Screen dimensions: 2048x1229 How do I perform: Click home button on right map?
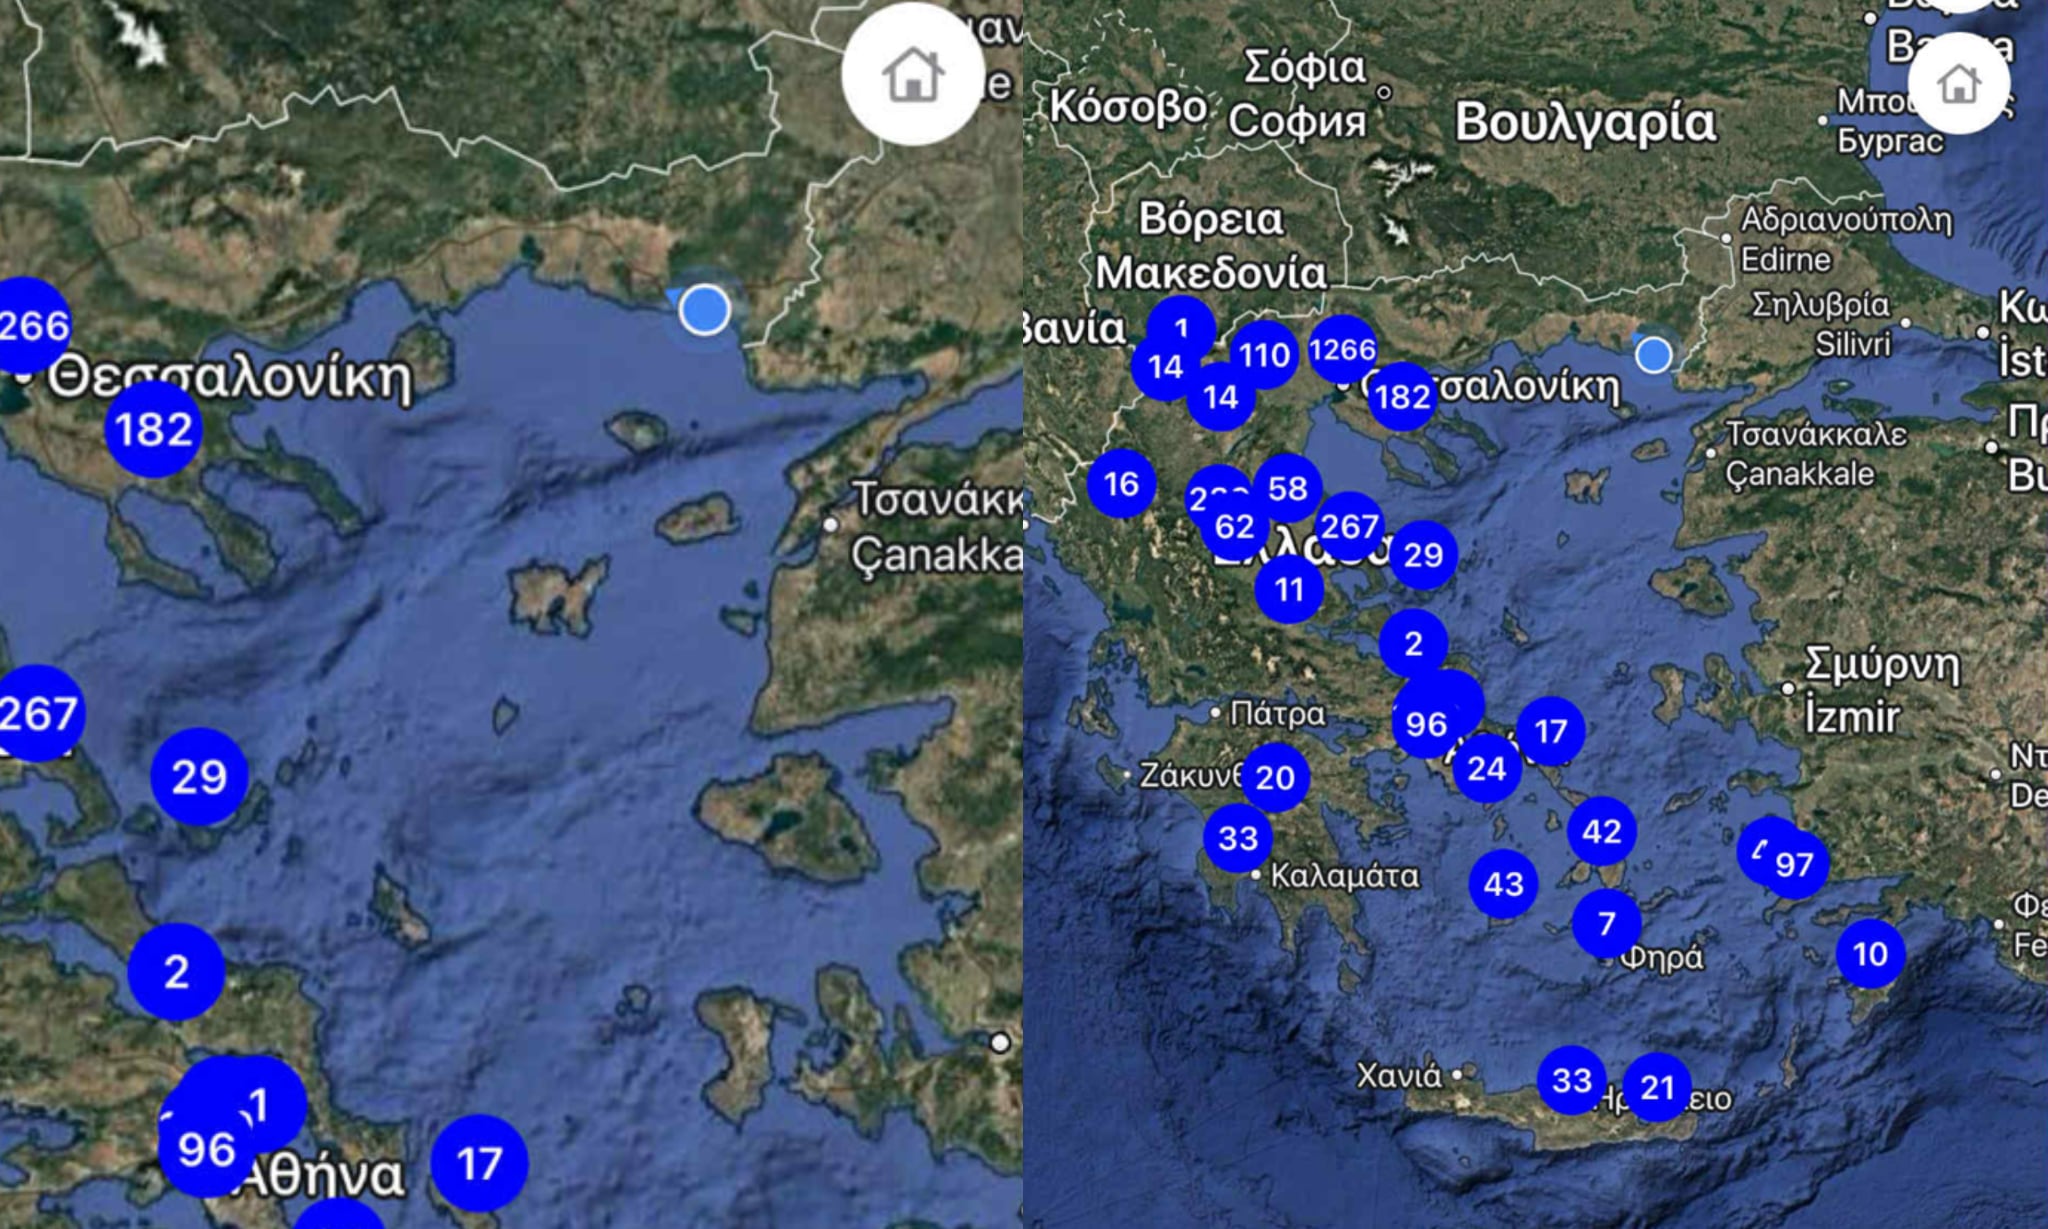1958,83
